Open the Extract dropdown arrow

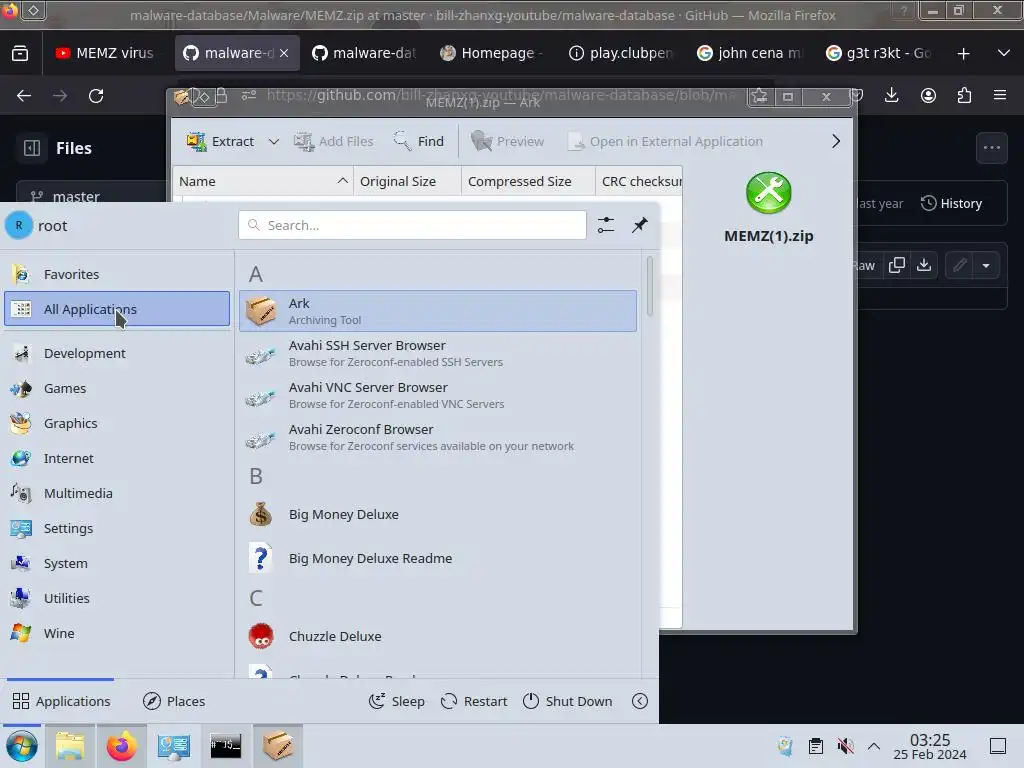pos(274,141)
